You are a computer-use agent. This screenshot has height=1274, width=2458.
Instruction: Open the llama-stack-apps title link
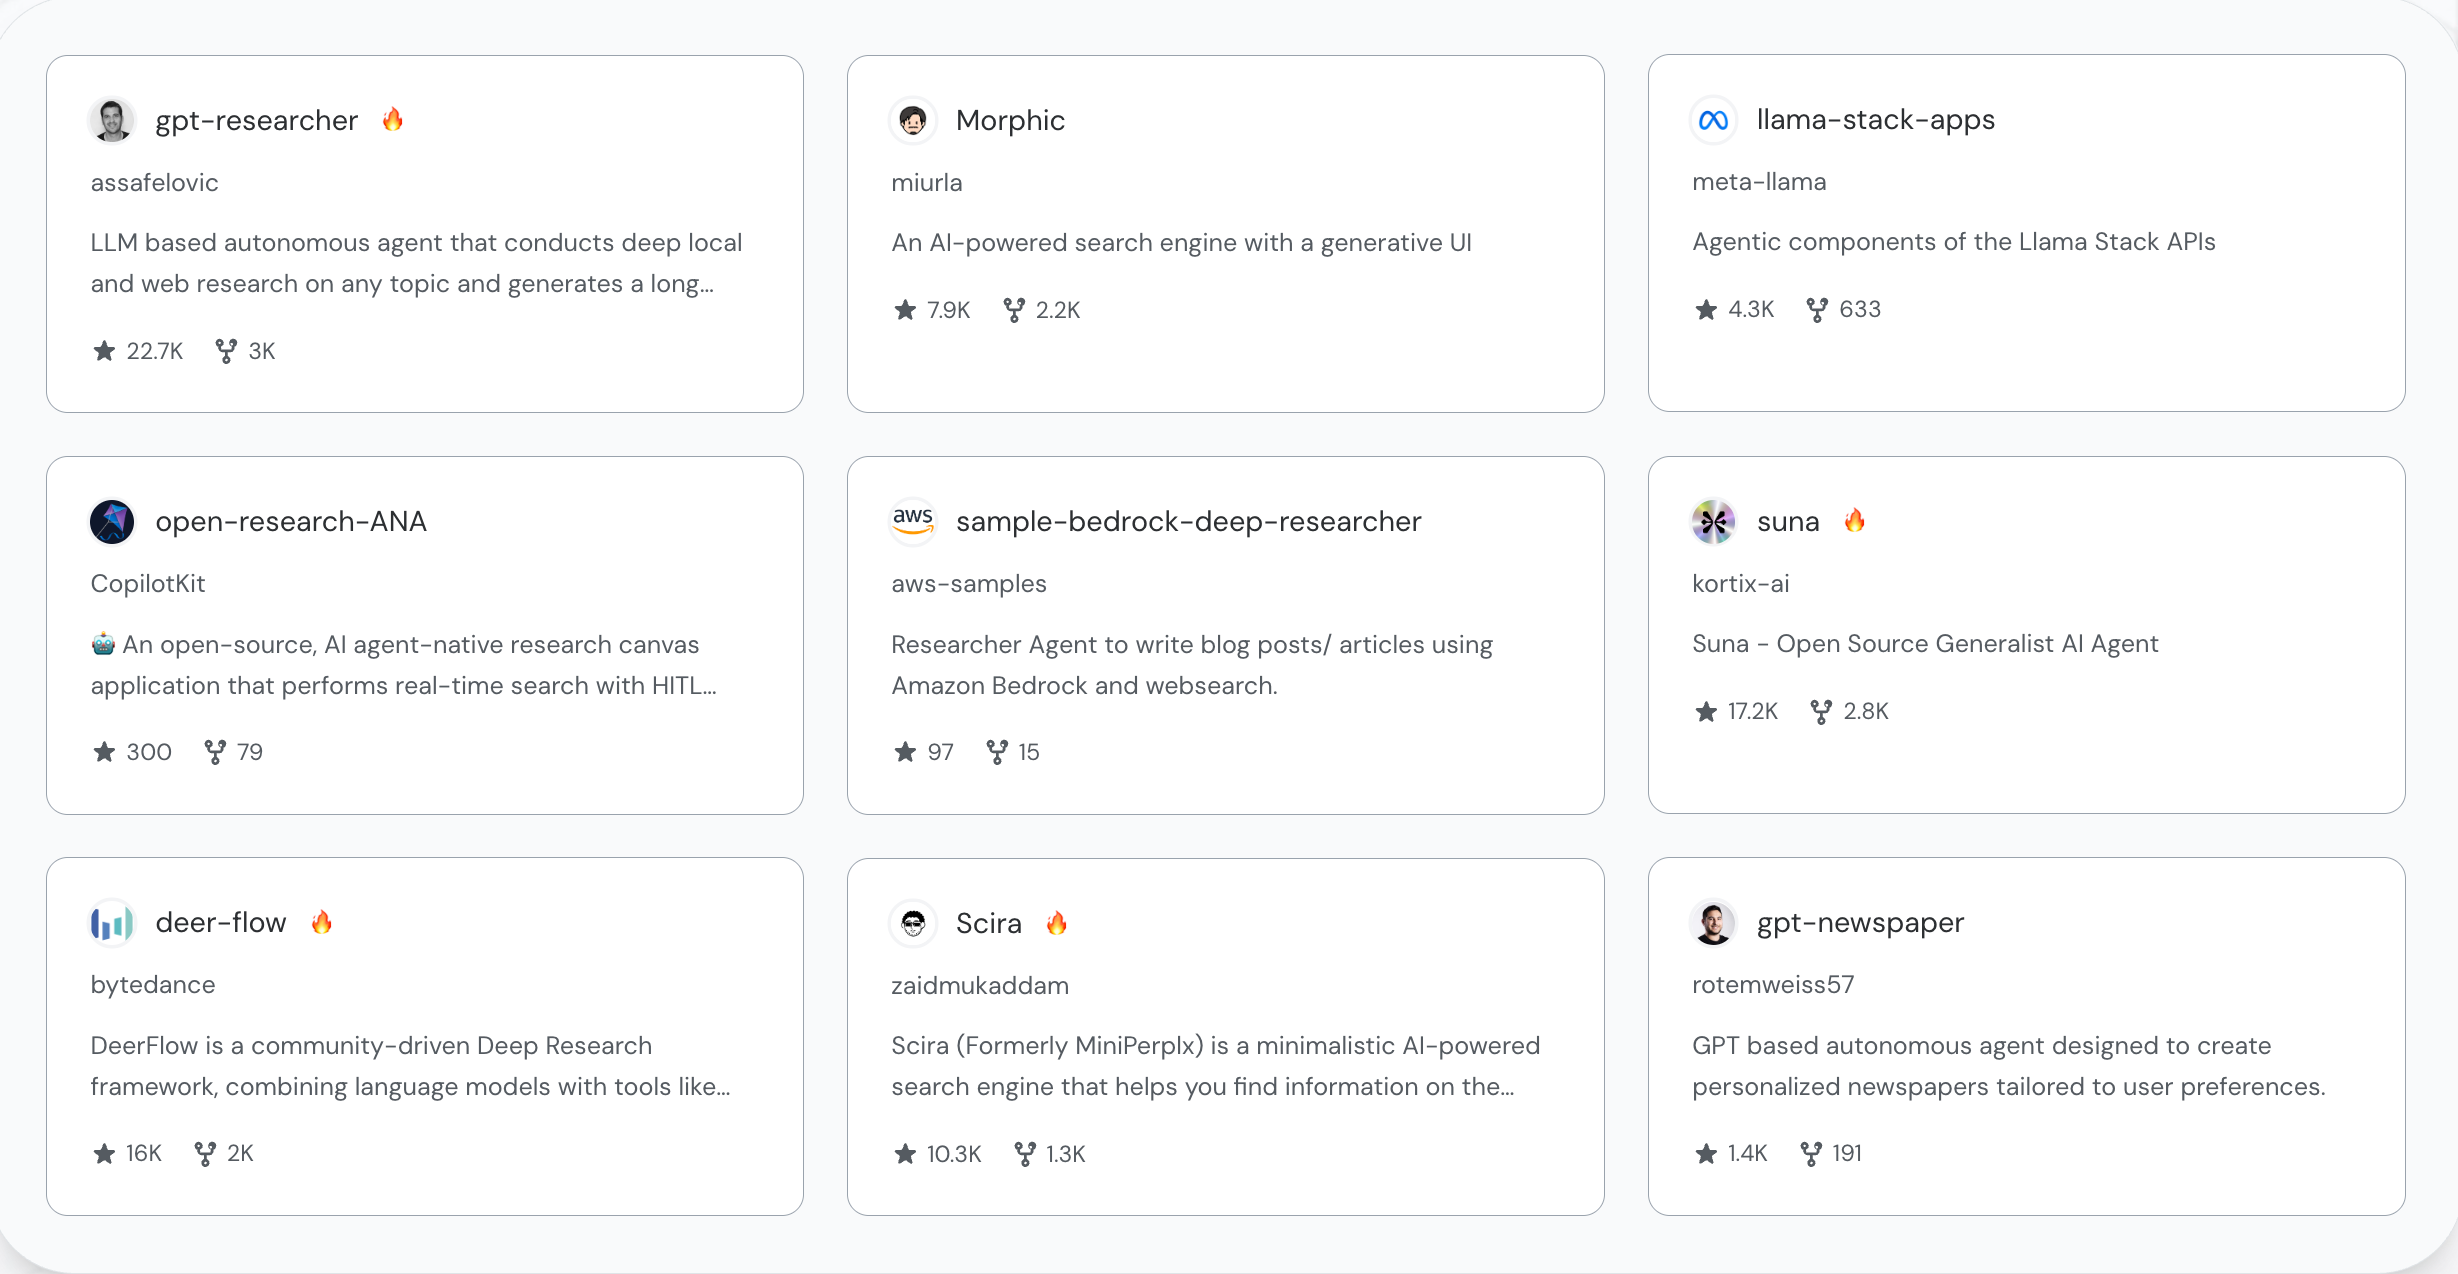coord(1875,120)
